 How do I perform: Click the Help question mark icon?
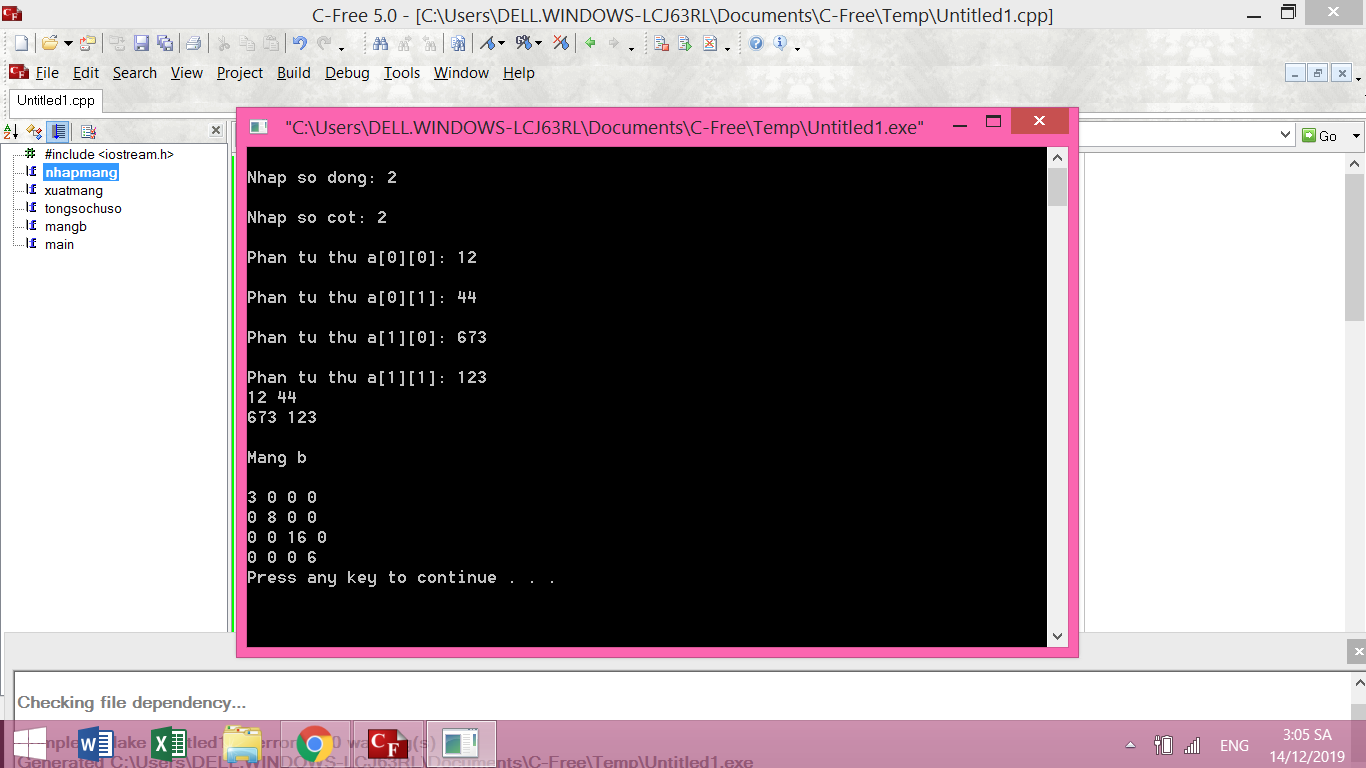point(756,43)
